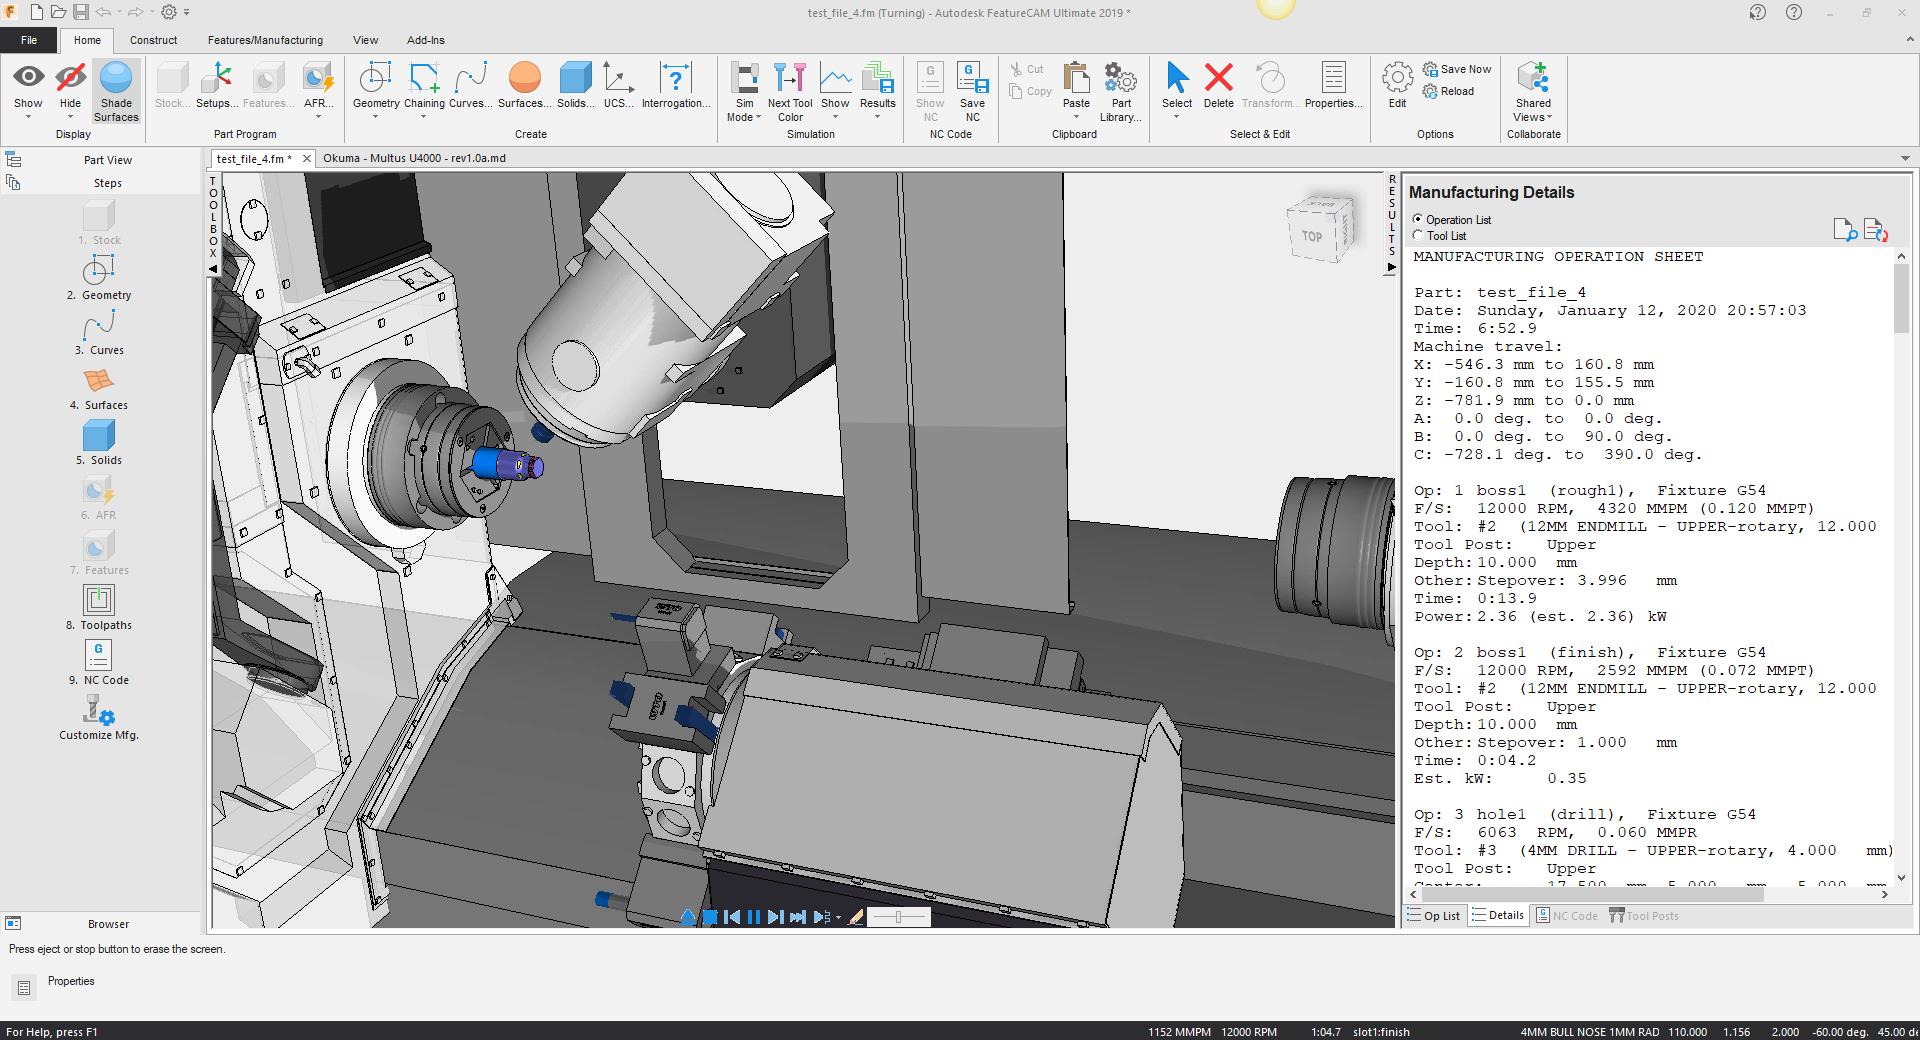
Task: Open Geometry step in Steps panel
Action: coord(98,277)
